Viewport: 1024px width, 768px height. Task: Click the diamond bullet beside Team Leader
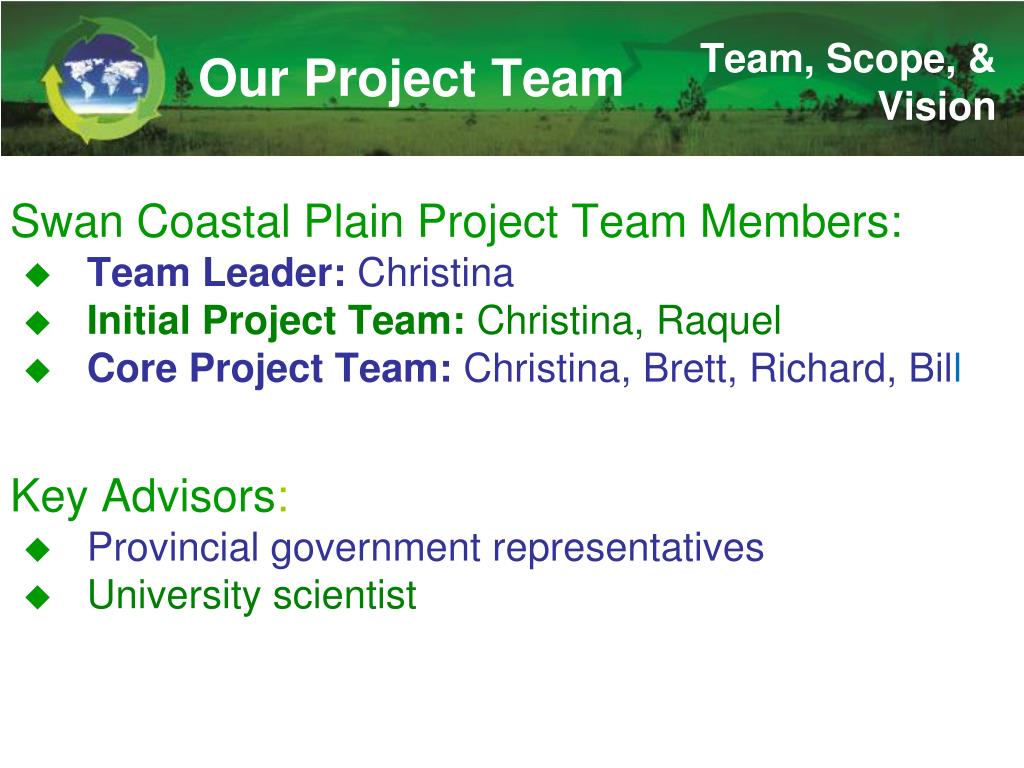coord(38,274)
